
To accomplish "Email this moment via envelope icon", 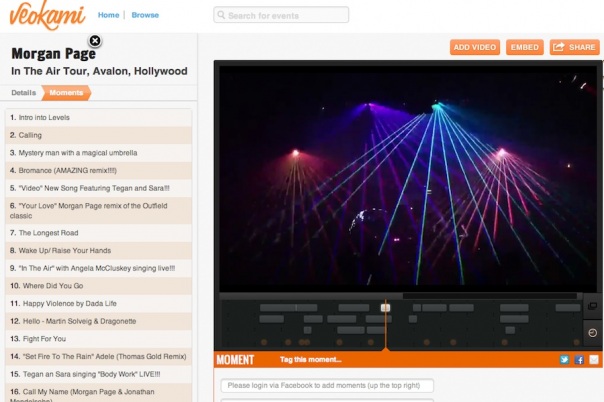I will tap(594, 360).
